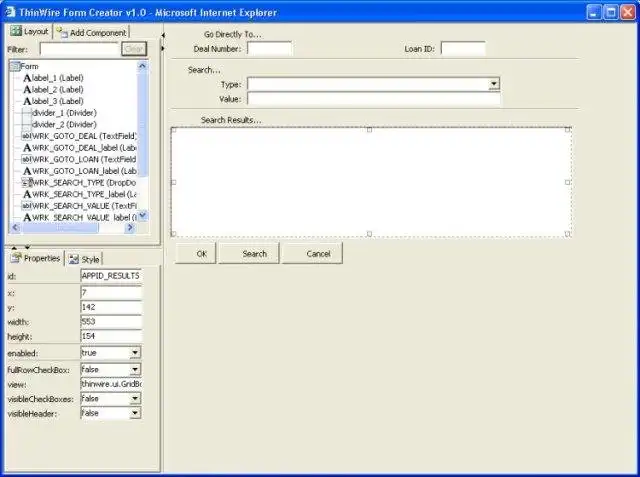Click the tree scroll up arrow
The width and height of the screenshot is (640, 477).
pos(142,65)
